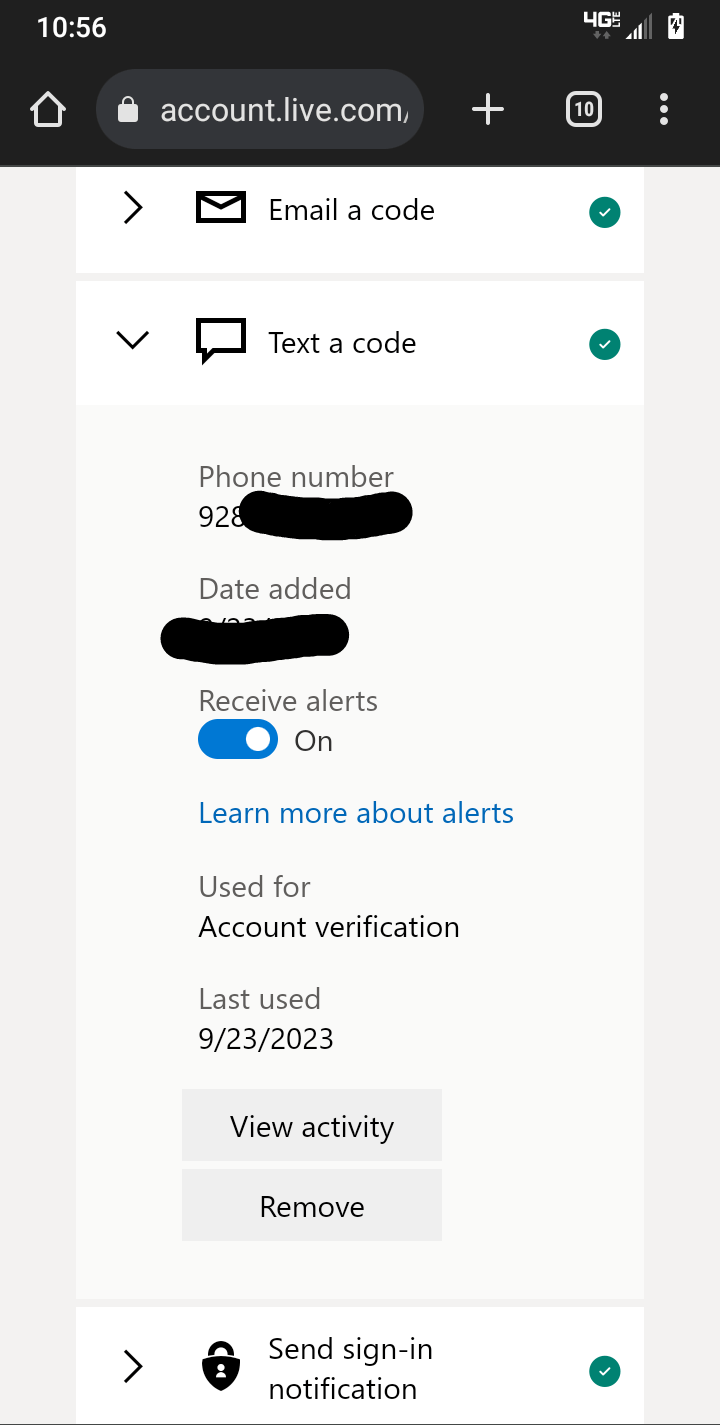
Task: Tap the address bar showing account.live.com
Action: coord(280,109)
